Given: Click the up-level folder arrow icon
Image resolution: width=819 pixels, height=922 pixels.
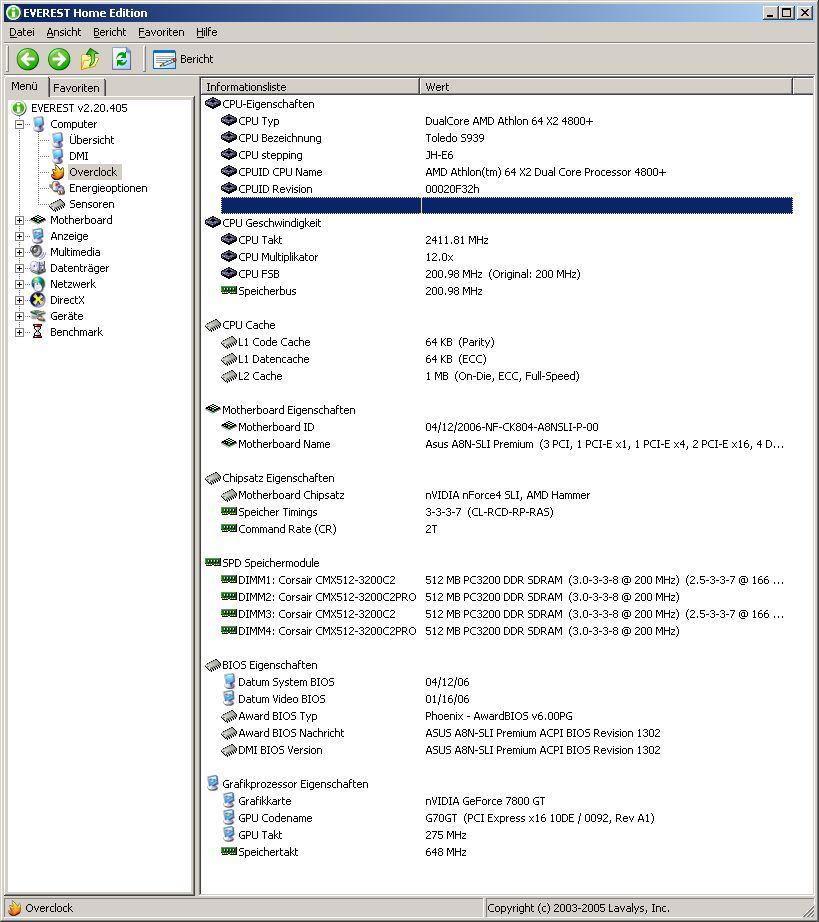Looking at the screenshot, I should click(x=90, y=59).
